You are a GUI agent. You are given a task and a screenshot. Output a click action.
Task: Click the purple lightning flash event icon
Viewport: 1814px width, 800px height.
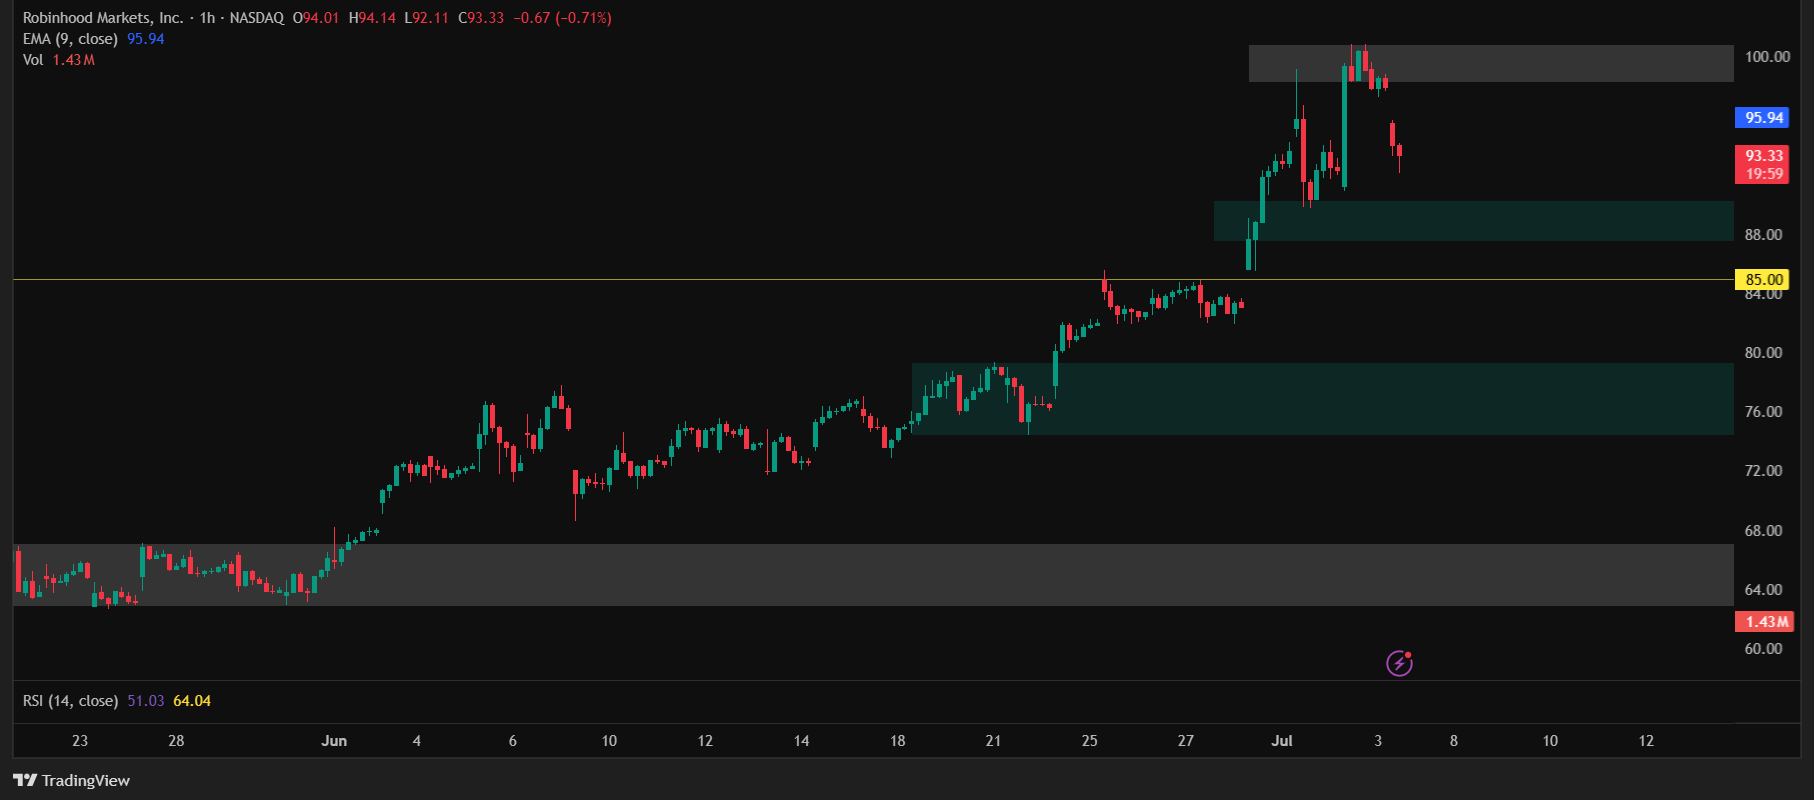pos(1399,663)
